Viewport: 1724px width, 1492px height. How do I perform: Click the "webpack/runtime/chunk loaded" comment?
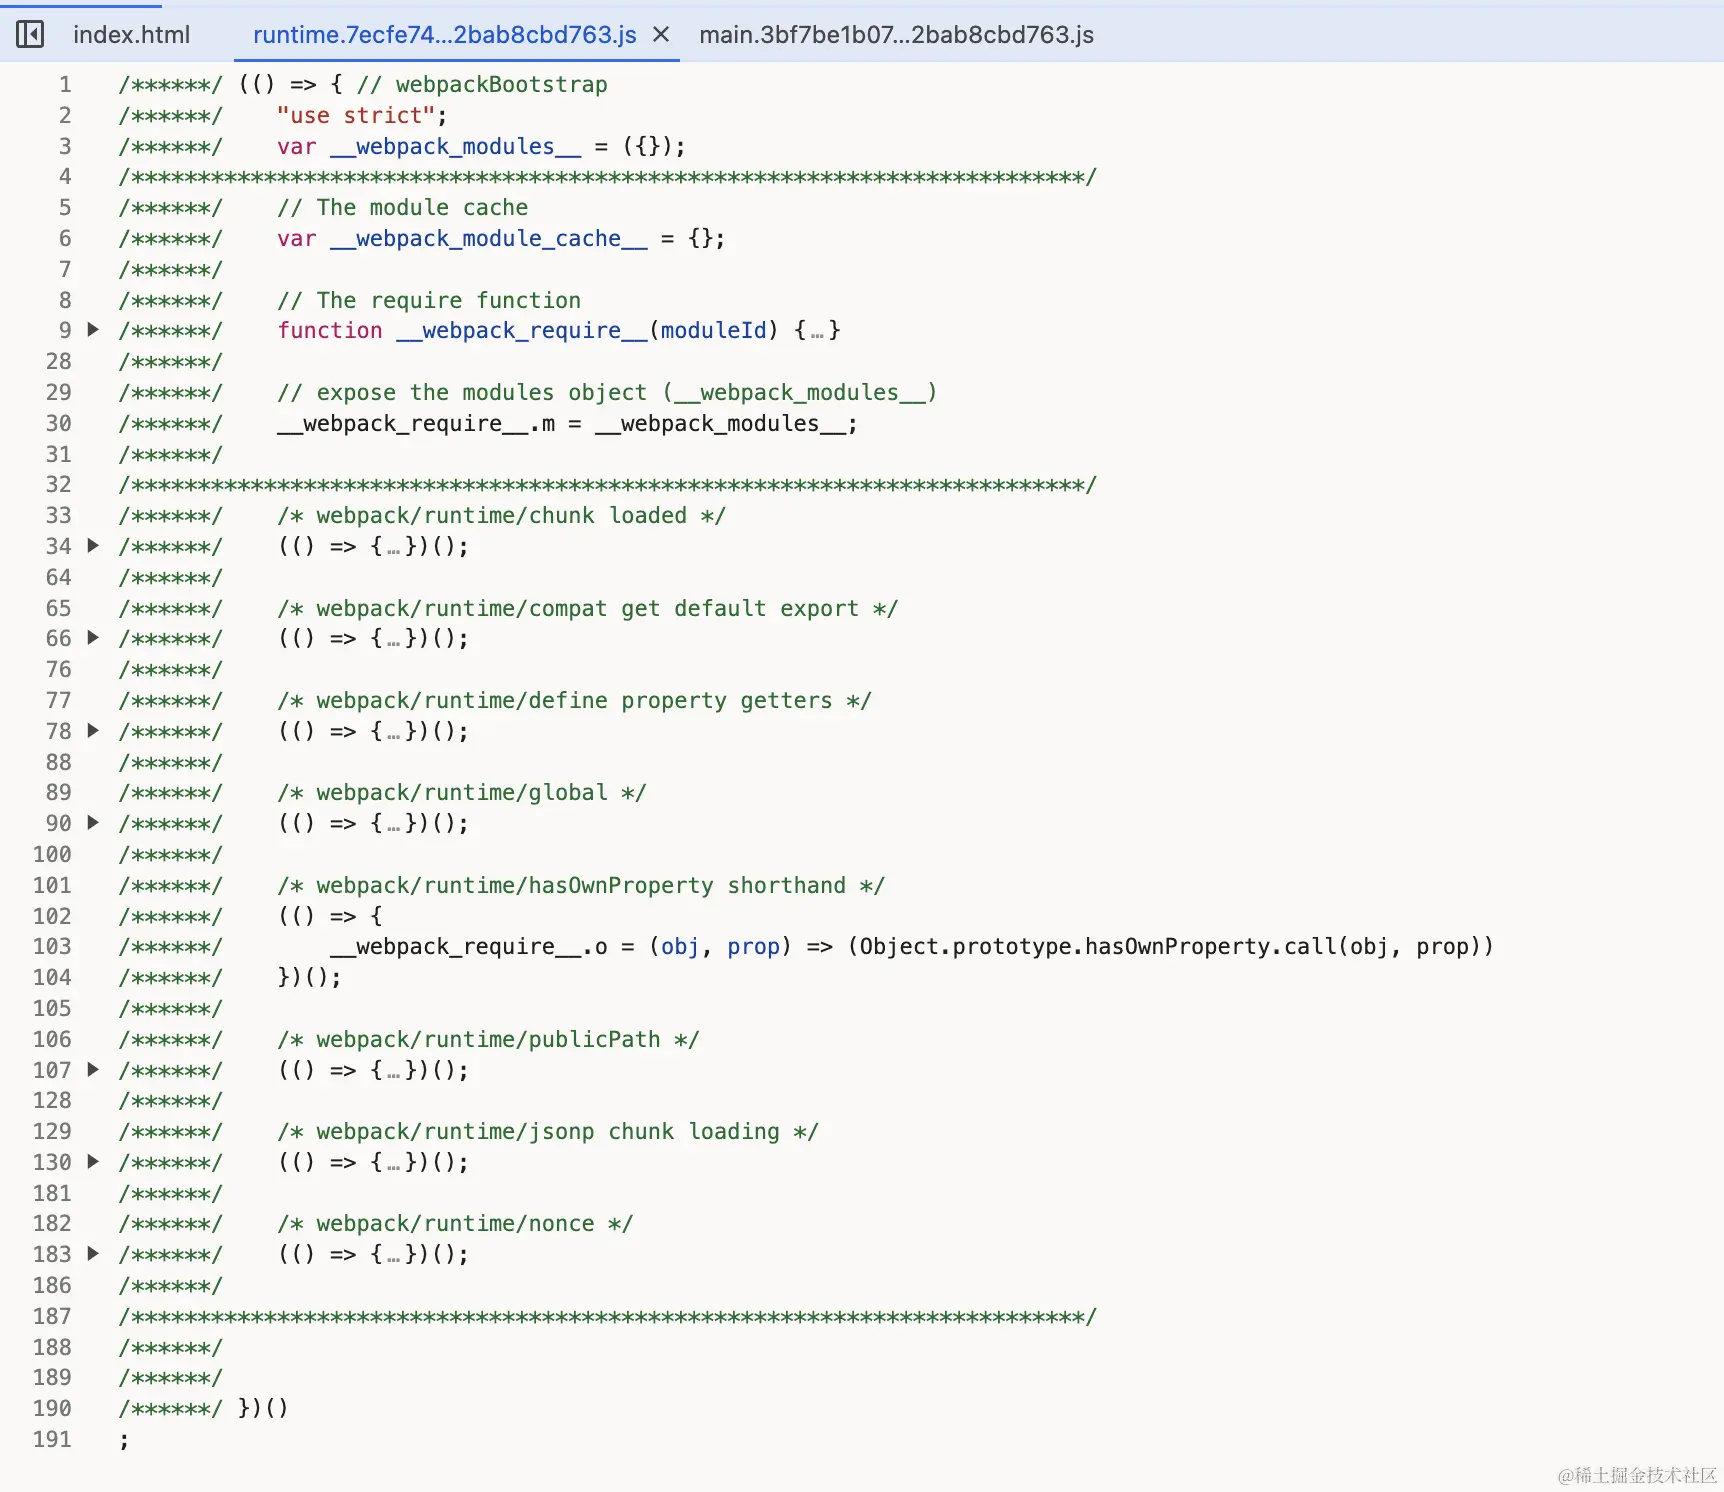click(502, 516)
